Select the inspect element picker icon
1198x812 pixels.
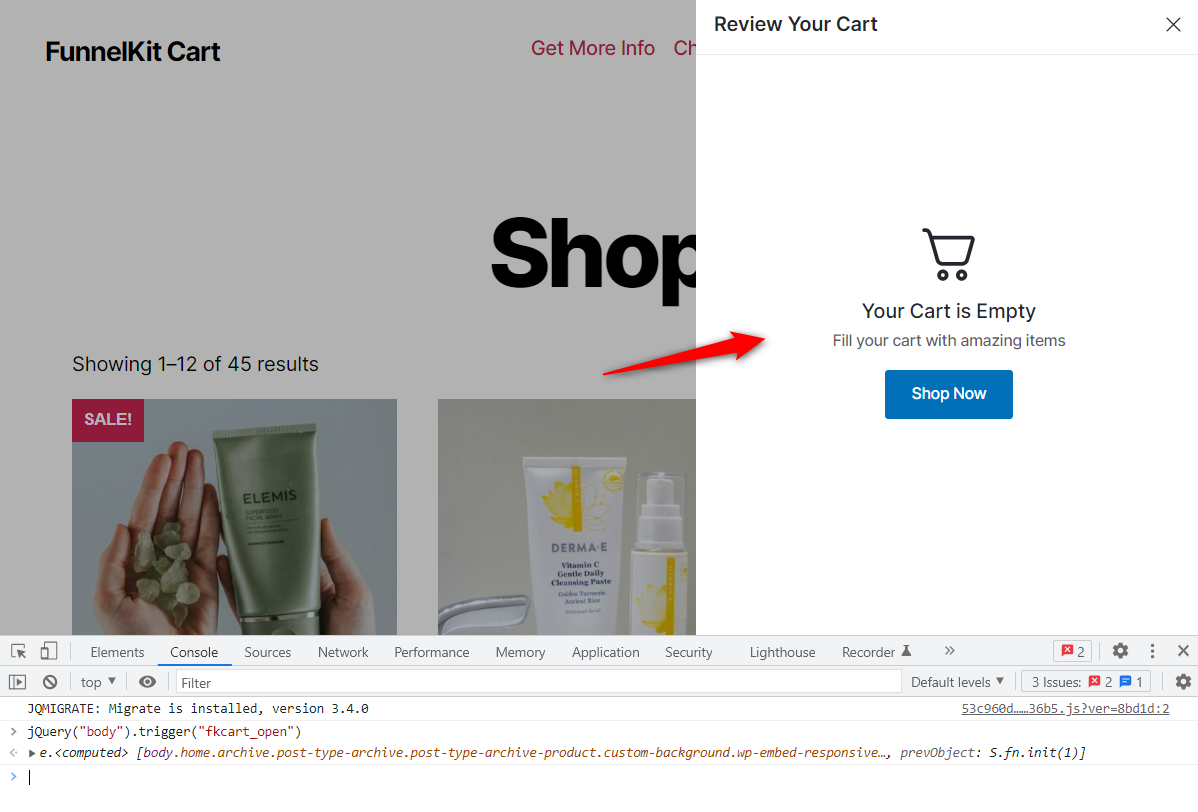coord(18,651)
